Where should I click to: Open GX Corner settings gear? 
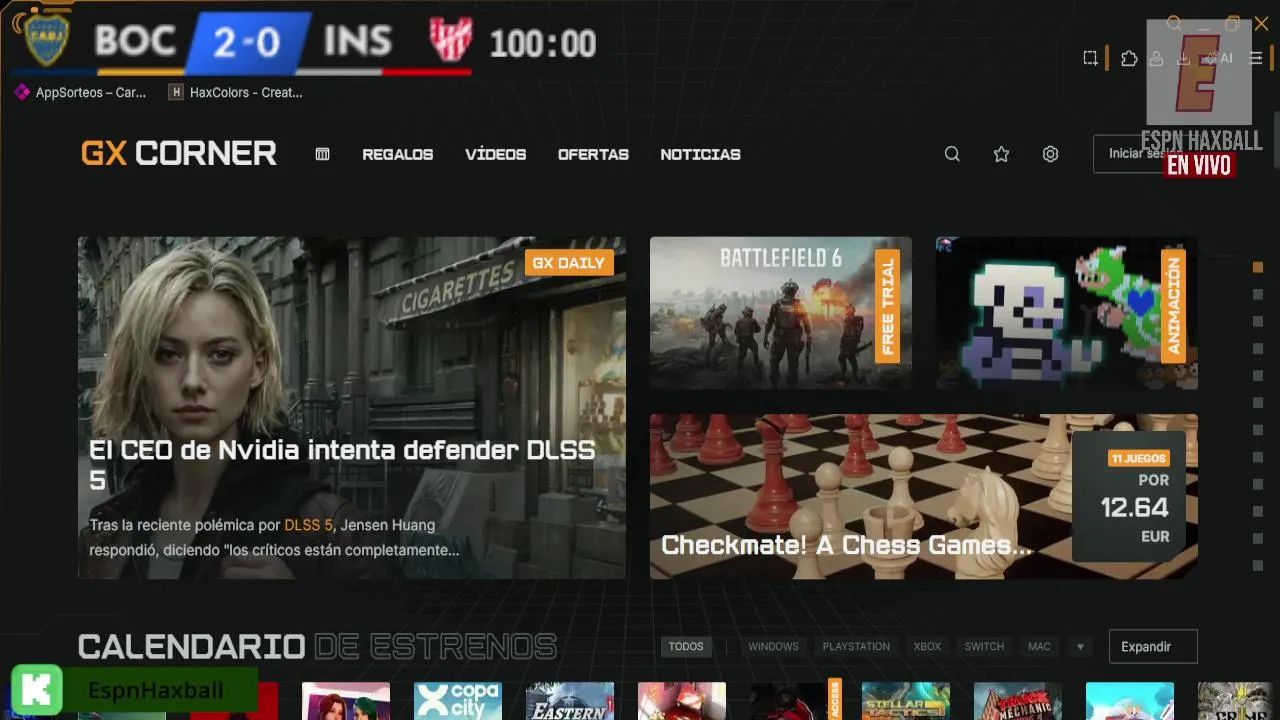[1050, 154]
